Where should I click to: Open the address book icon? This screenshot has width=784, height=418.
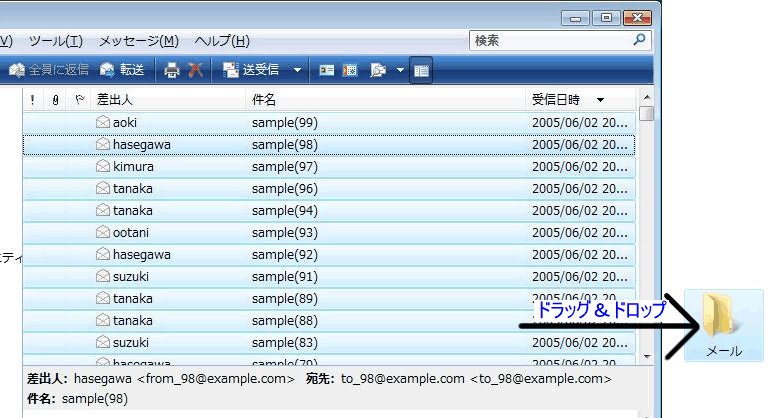[327, 70]
